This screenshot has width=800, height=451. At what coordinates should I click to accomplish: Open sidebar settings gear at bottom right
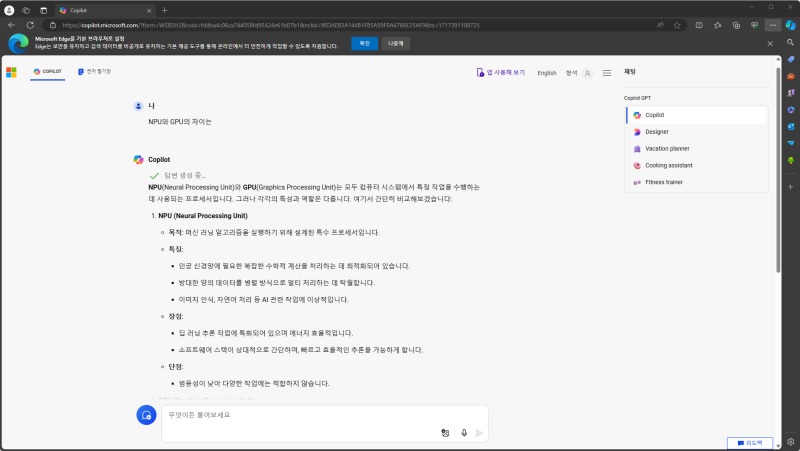790,442
